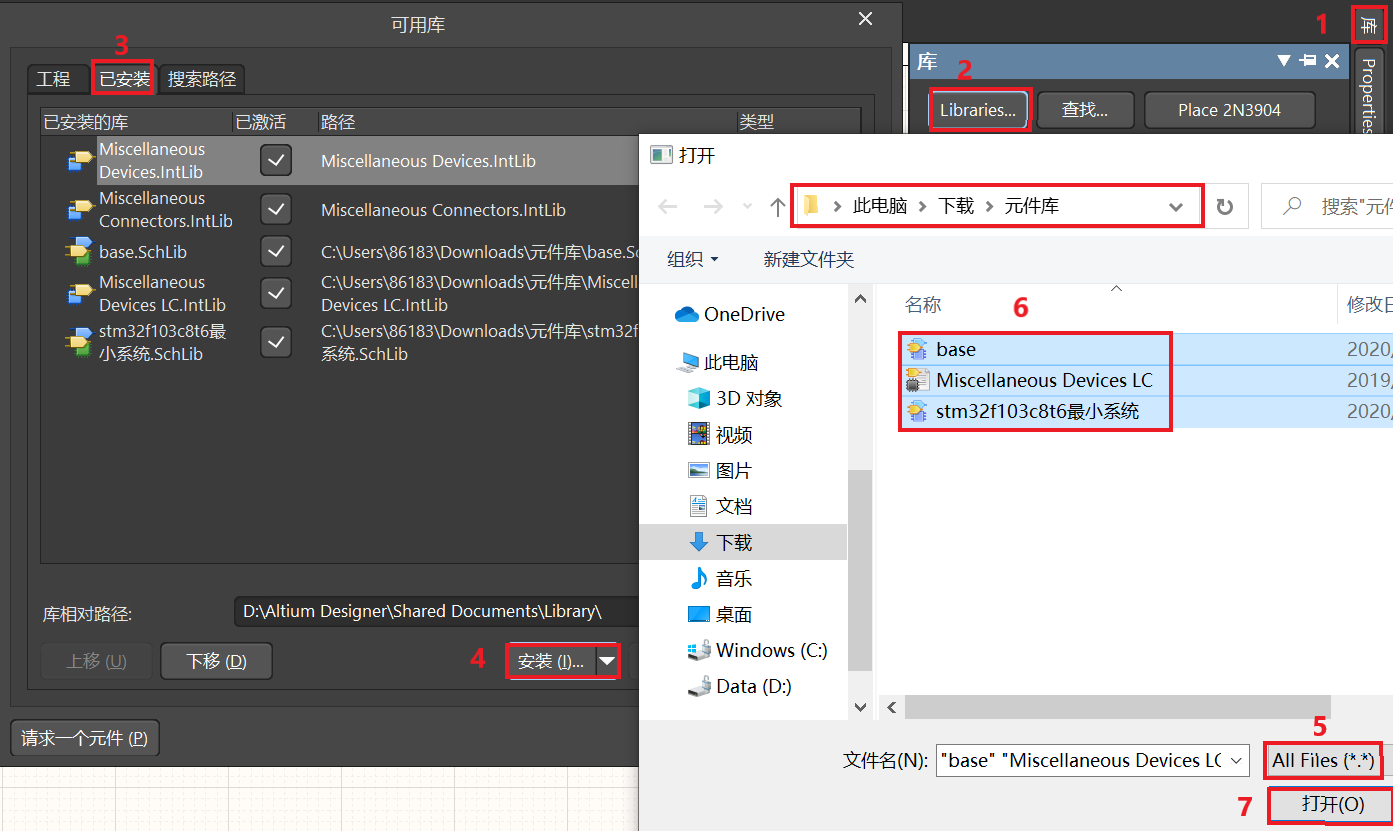Switch to the 已安装 tab
1393x831 pixels.
click(x=124, y=79)
